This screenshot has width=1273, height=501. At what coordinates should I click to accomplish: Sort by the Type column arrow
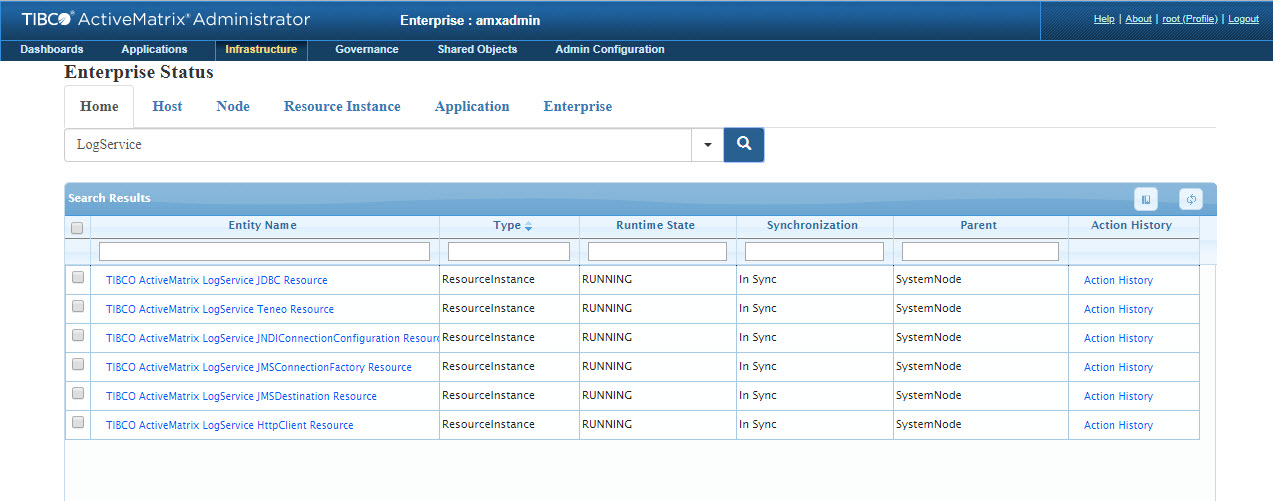click(528, 226)
